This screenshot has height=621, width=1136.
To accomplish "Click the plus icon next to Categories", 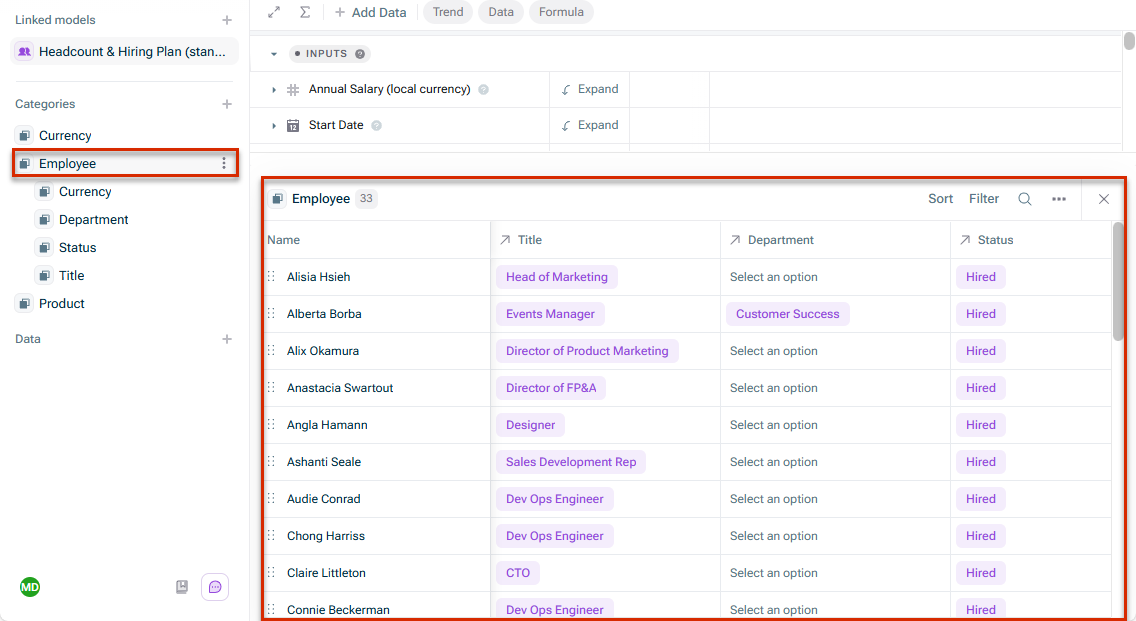I will click(x=227, y=104).
